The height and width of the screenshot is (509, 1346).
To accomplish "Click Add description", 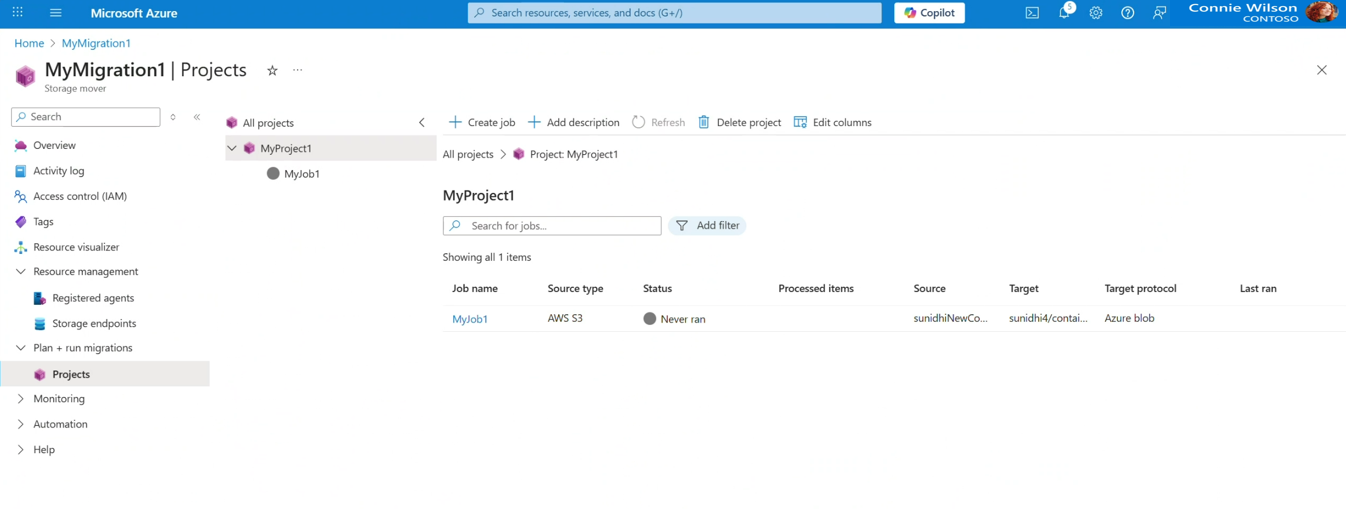I will tap(574, 122).
